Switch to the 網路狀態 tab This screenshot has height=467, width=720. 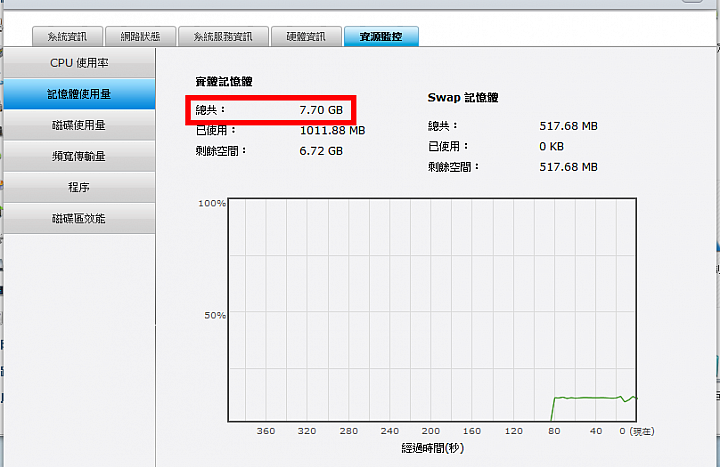[141, 37]
